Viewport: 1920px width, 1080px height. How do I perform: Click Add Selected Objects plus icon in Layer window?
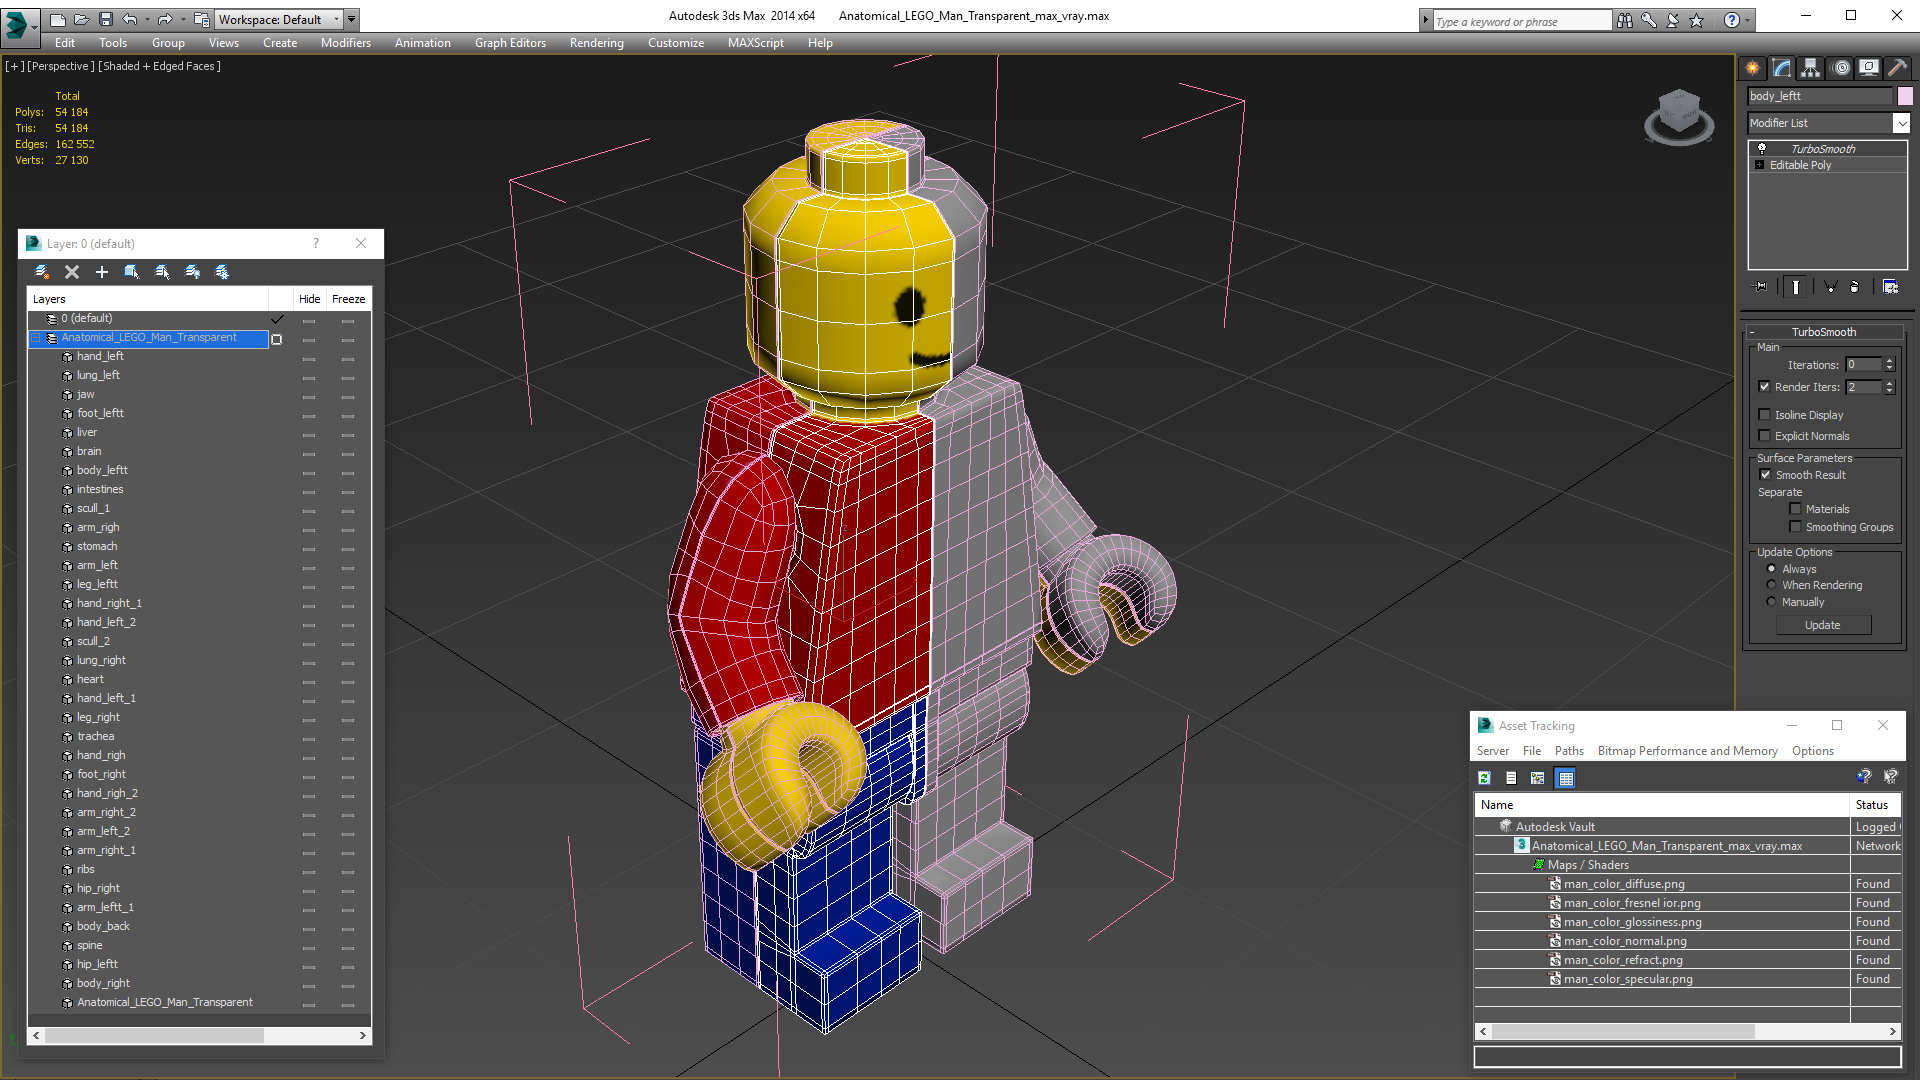pos(101,272)
